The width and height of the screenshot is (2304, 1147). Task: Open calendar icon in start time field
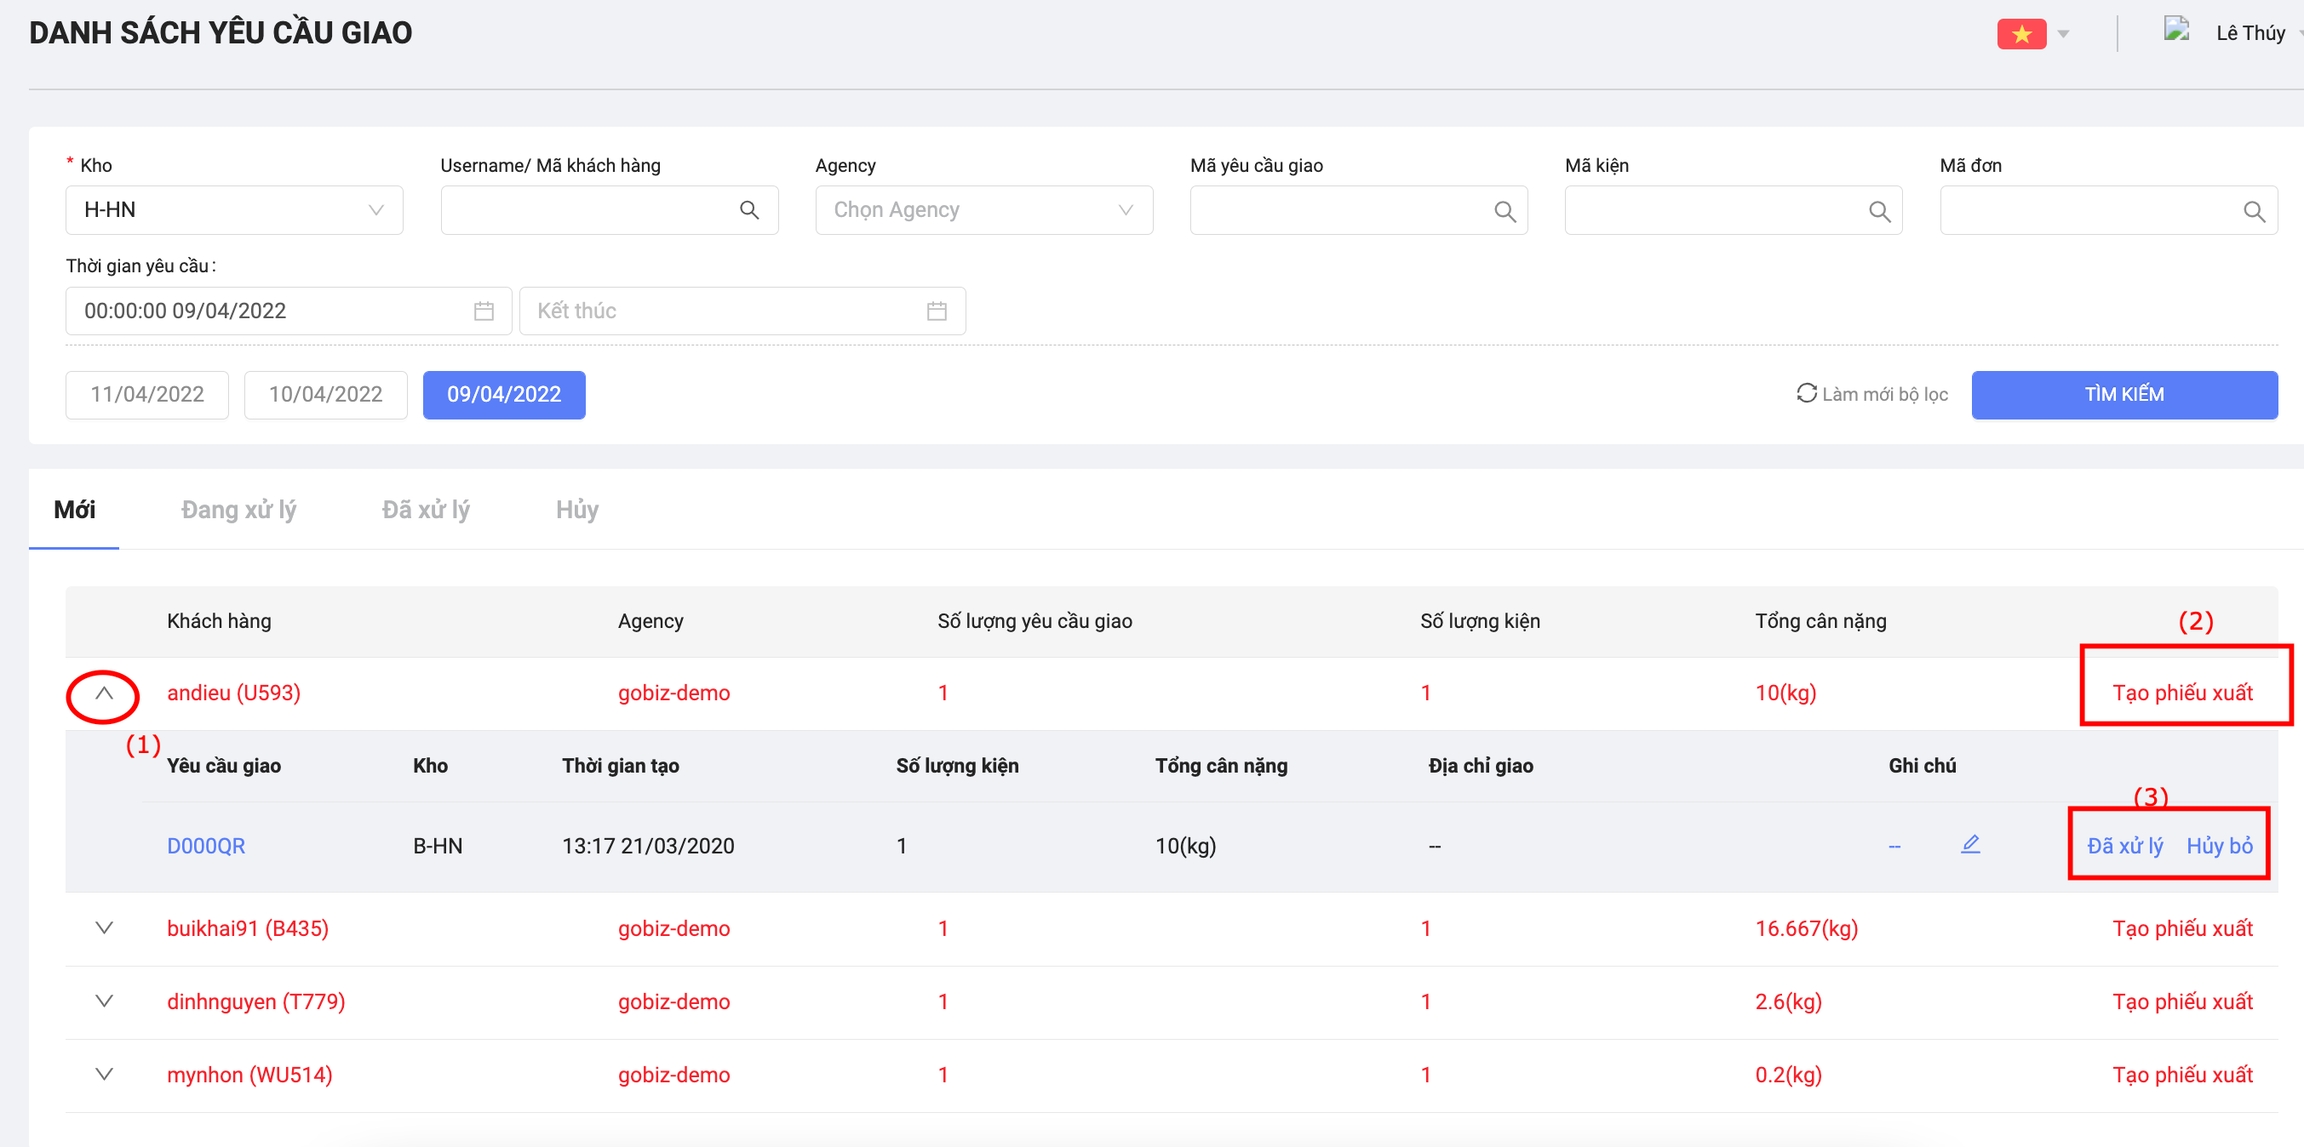click(484, 311)
